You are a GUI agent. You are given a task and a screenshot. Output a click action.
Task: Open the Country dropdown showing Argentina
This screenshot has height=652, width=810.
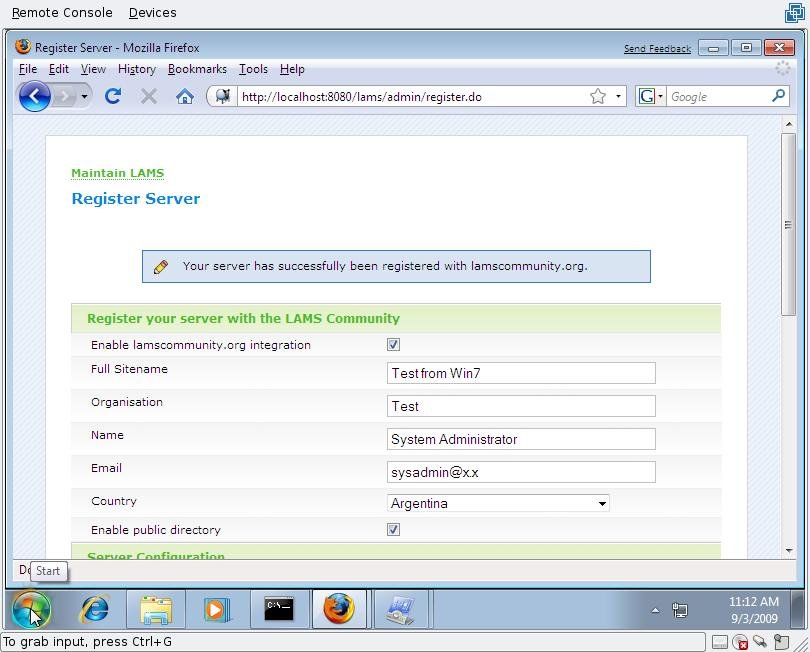coord(498,503)
